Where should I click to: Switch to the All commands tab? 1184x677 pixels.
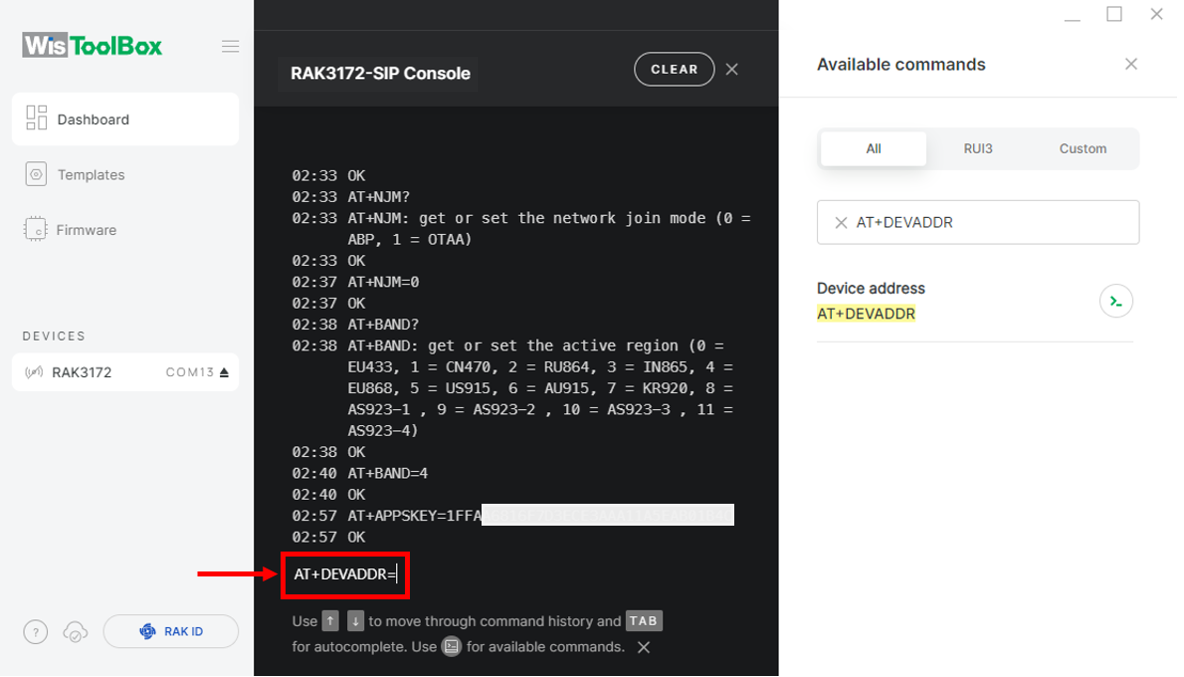tap(874, 149)
